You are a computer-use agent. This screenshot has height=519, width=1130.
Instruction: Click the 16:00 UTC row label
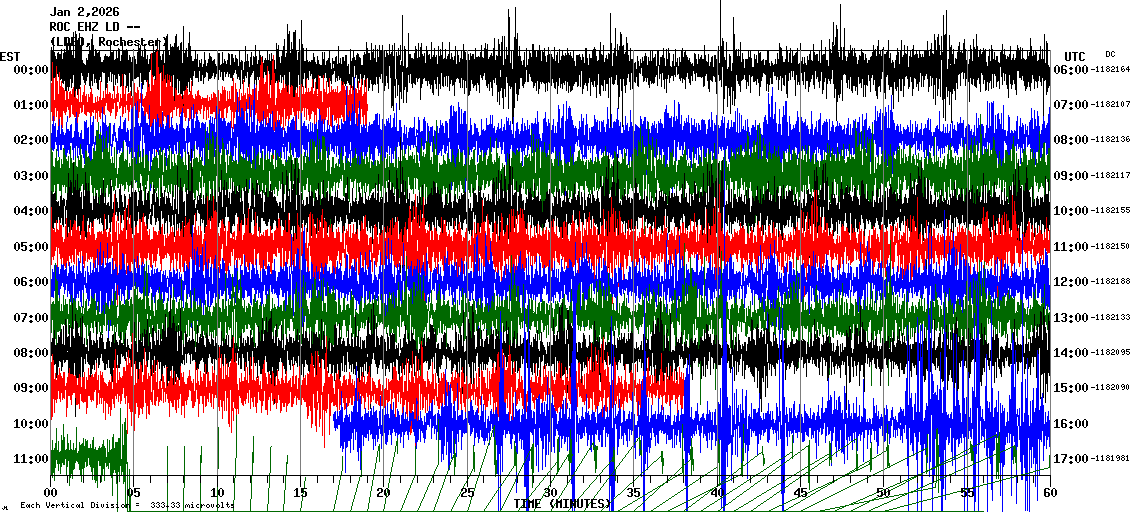point(1070,424)
